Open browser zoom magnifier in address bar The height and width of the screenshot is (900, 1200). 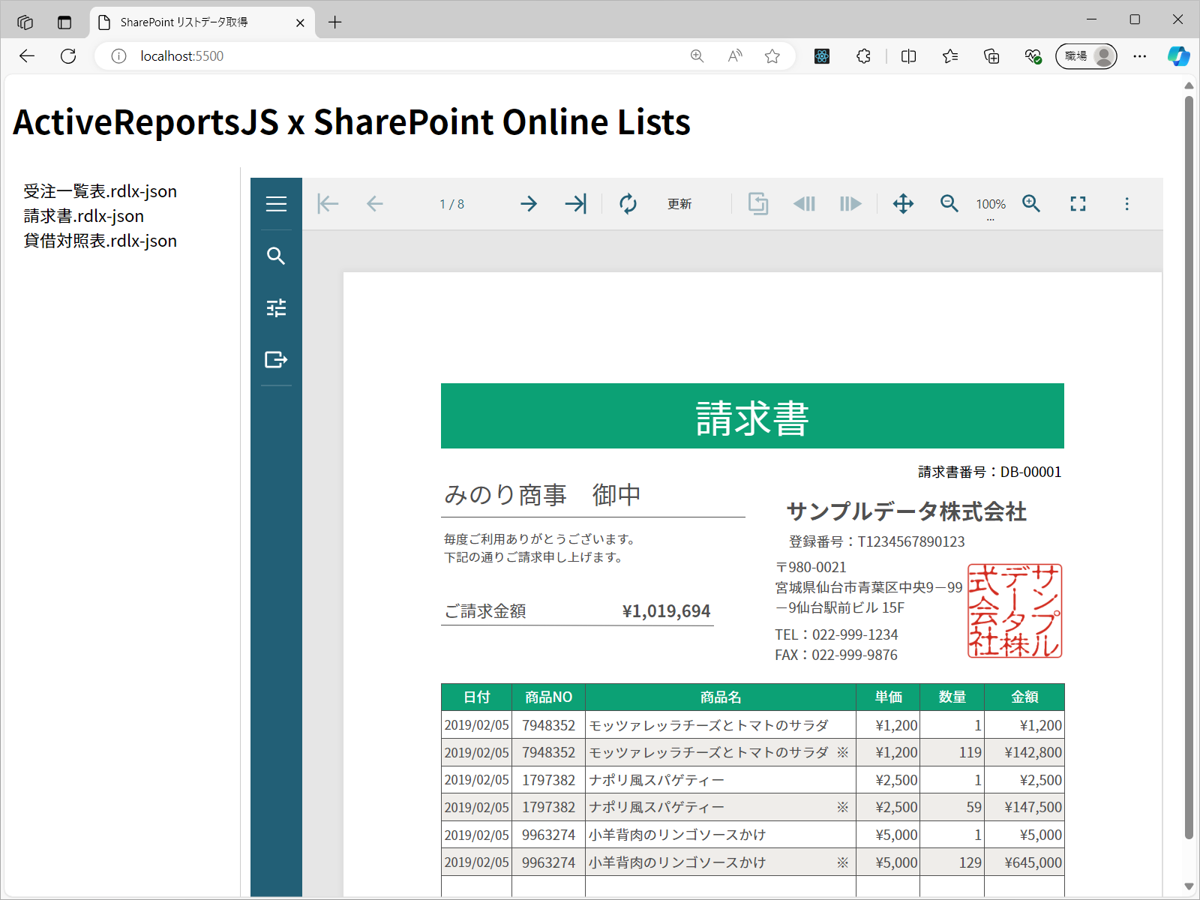point(697,56)
